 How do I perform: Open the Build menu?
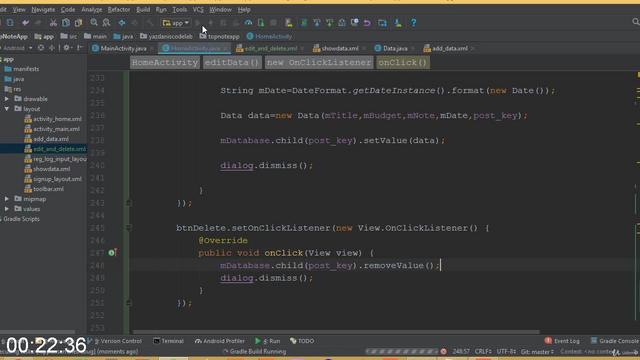pos(143,9)
